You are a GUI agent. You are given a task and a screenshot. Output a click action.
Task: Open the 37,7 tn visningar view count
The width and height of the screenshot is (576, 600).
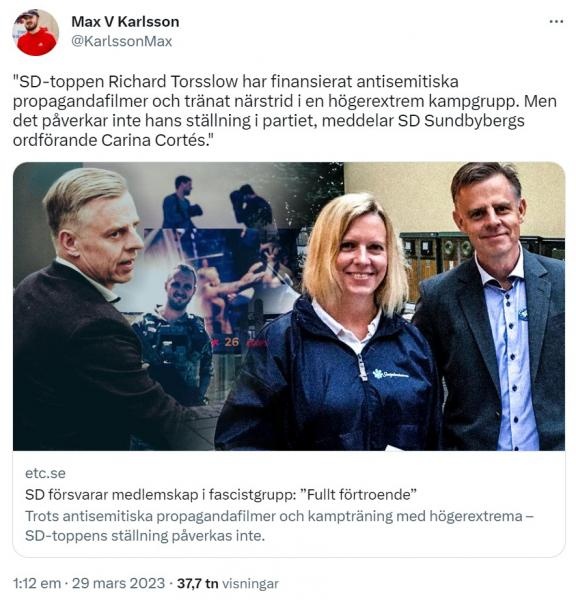pyautogui.click(x=227, y=584)
